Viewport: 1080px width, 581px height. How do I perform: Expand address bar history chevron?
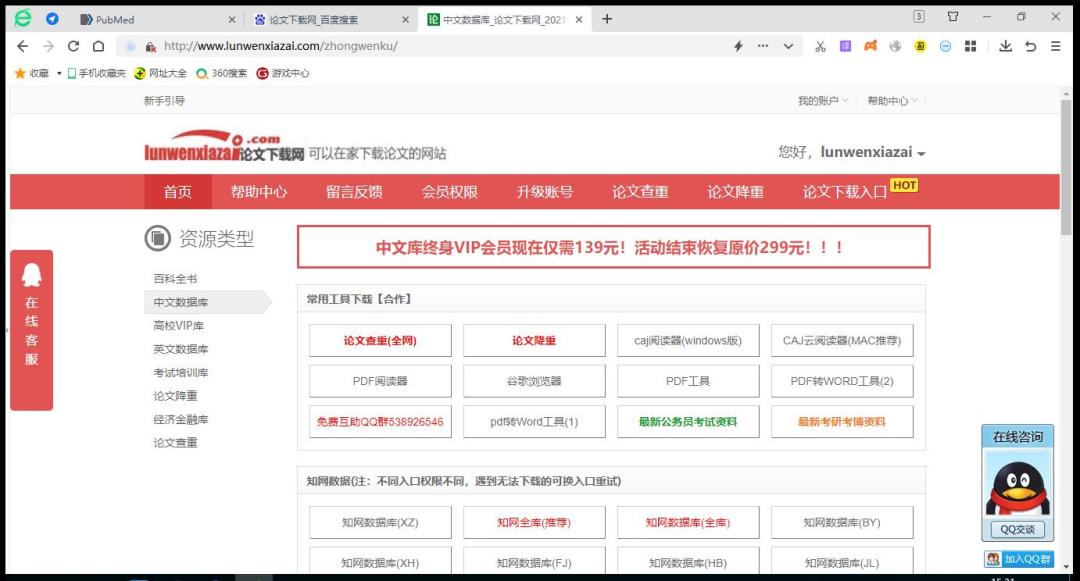click(788, 46)
